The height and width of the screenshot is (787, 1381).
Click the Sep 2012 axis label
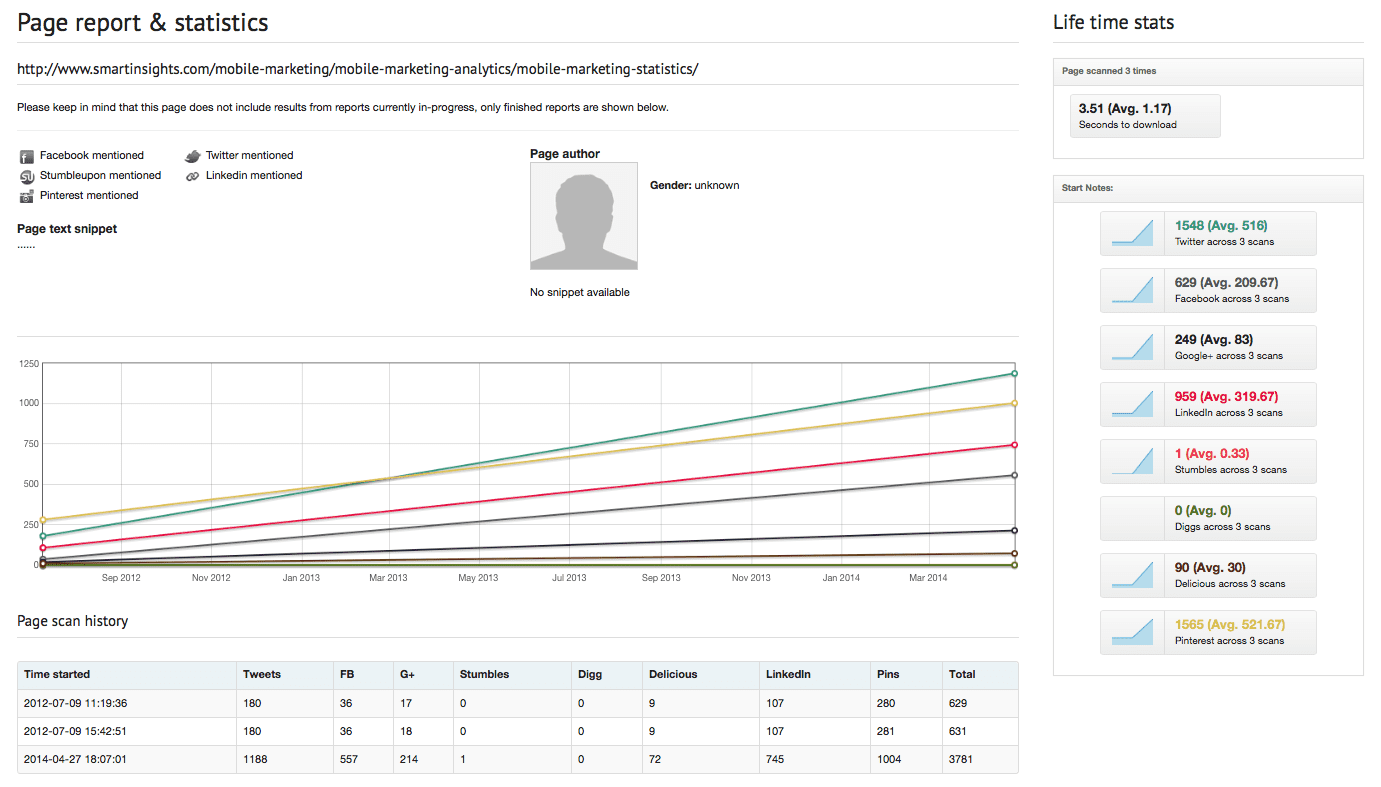(x=121, y=578)
